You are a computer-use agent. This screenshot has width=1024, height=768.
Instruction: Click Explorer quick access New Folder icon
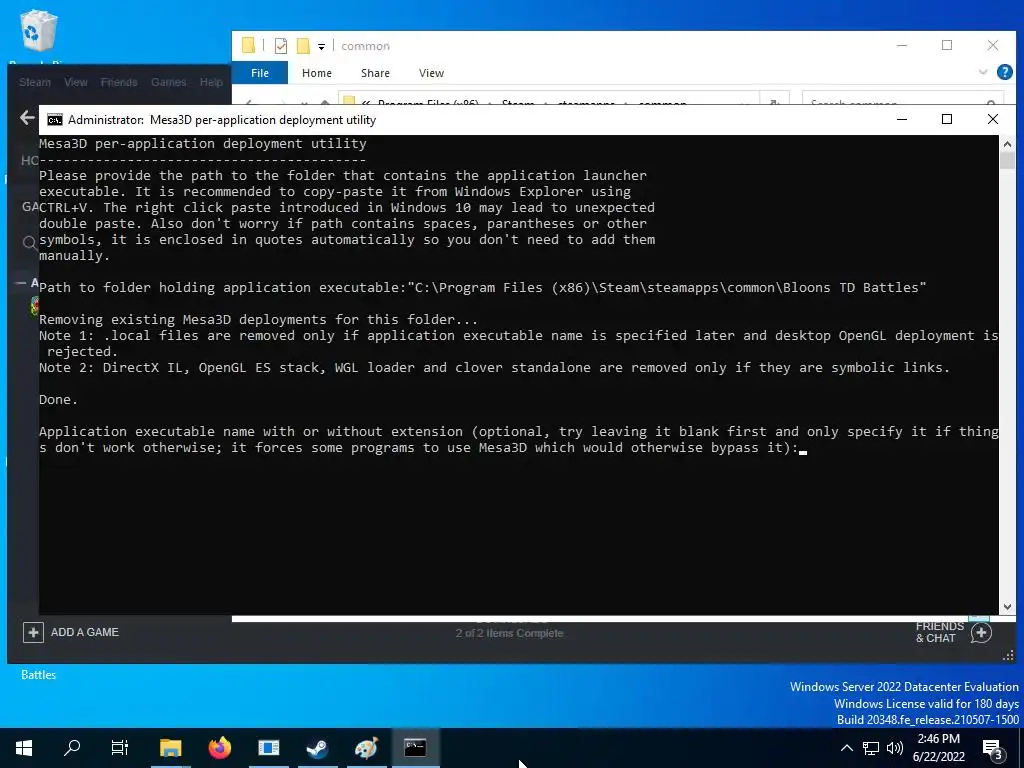302,46
